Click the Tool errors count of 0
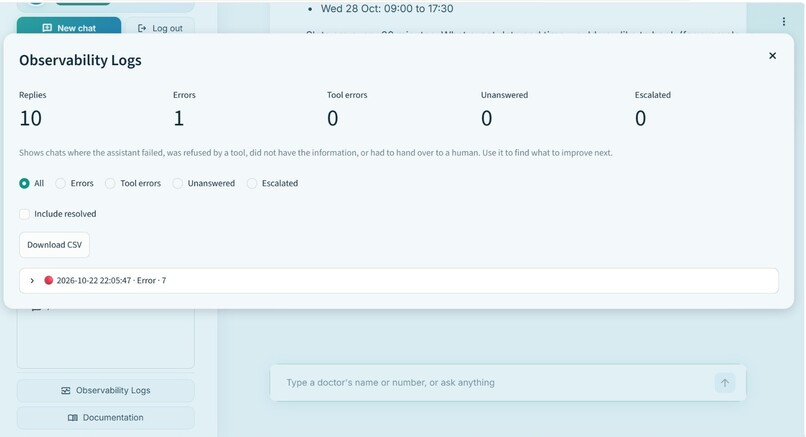The height and width of the screenshot is (437, 806). [333, 118]
